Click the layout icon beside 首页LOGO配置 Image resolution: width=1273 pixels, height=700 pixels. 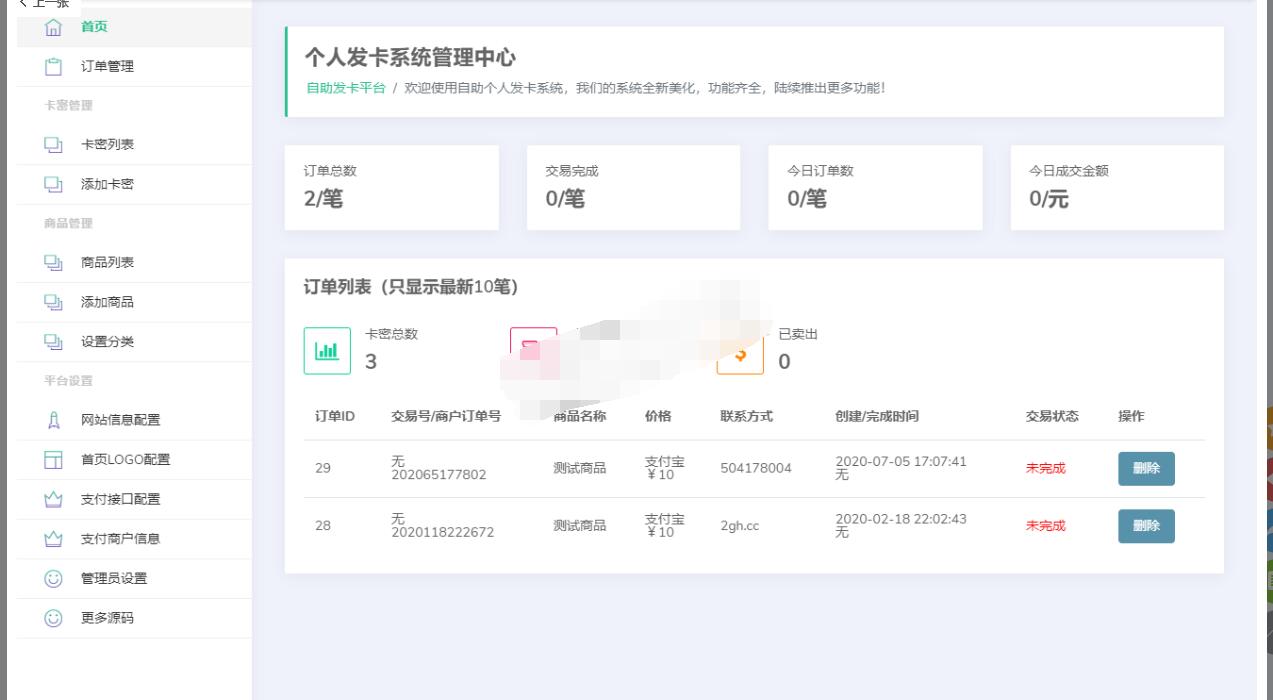point(53,460)
